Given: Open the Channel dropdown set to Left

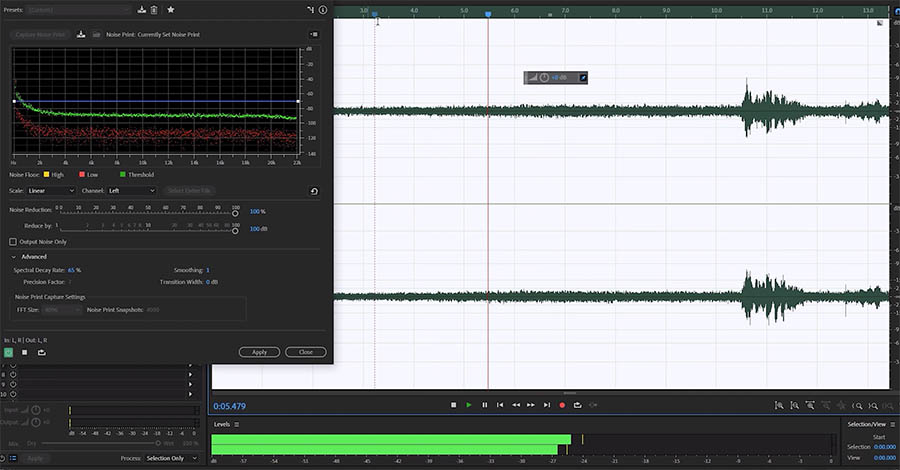Looking at the screenshot, I should pos(132,191).
